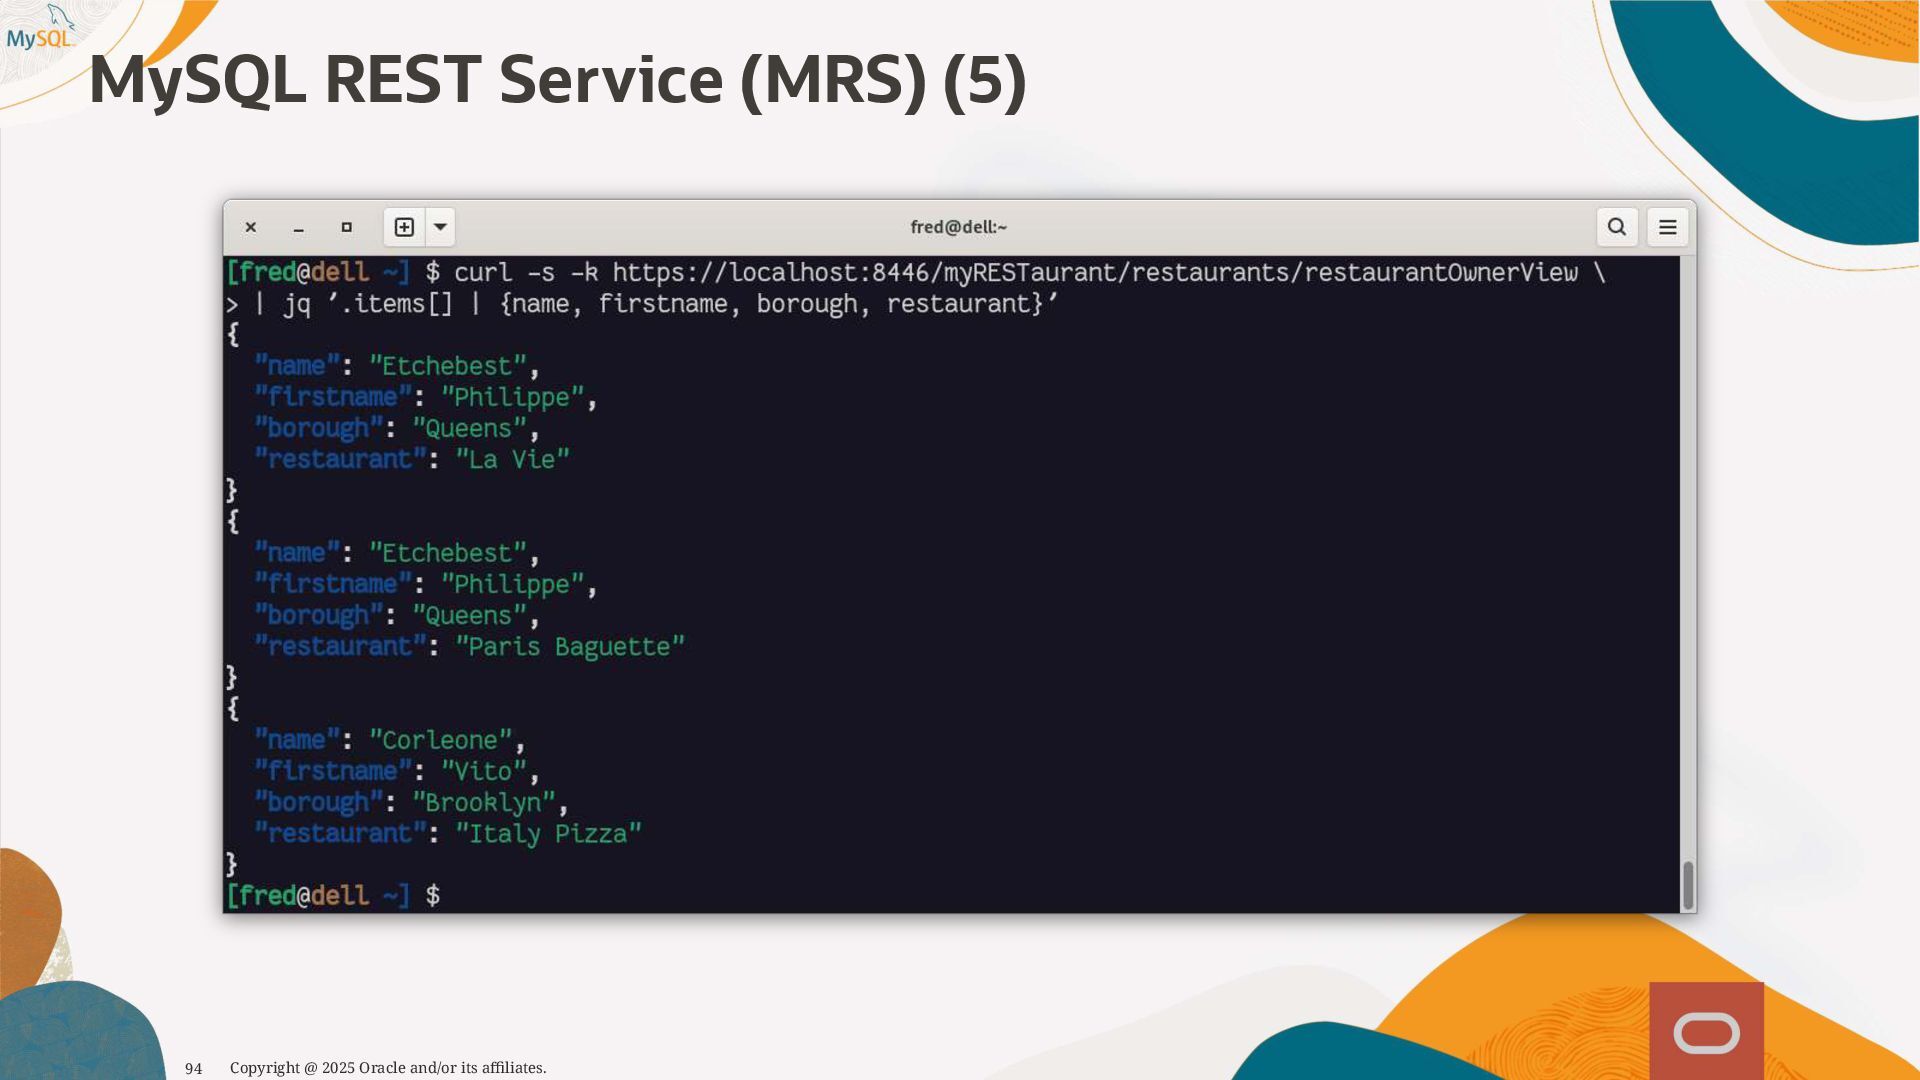Click the "Italy Pizza" restaurant value

tap(548, 834)
